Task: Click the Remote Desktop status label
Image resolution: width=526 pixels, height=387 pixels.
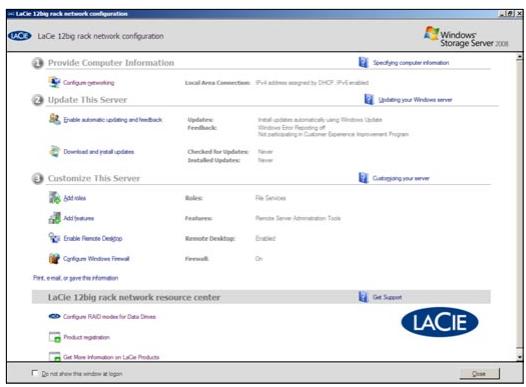Action: tap(210, 238)
